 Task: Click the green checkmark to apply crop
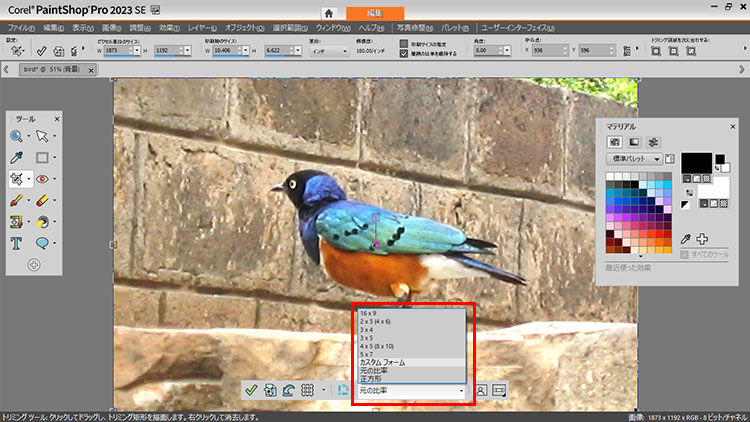click(252, 390)
